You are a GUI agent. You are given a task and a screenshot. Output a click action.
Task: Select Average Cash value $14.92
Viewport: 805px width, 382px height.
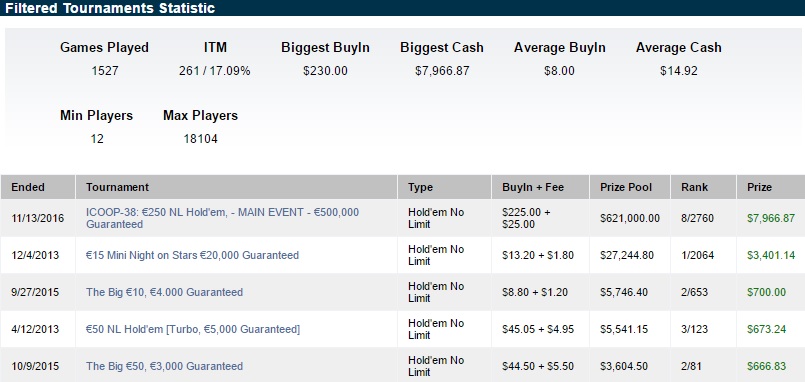coord(679,71)
